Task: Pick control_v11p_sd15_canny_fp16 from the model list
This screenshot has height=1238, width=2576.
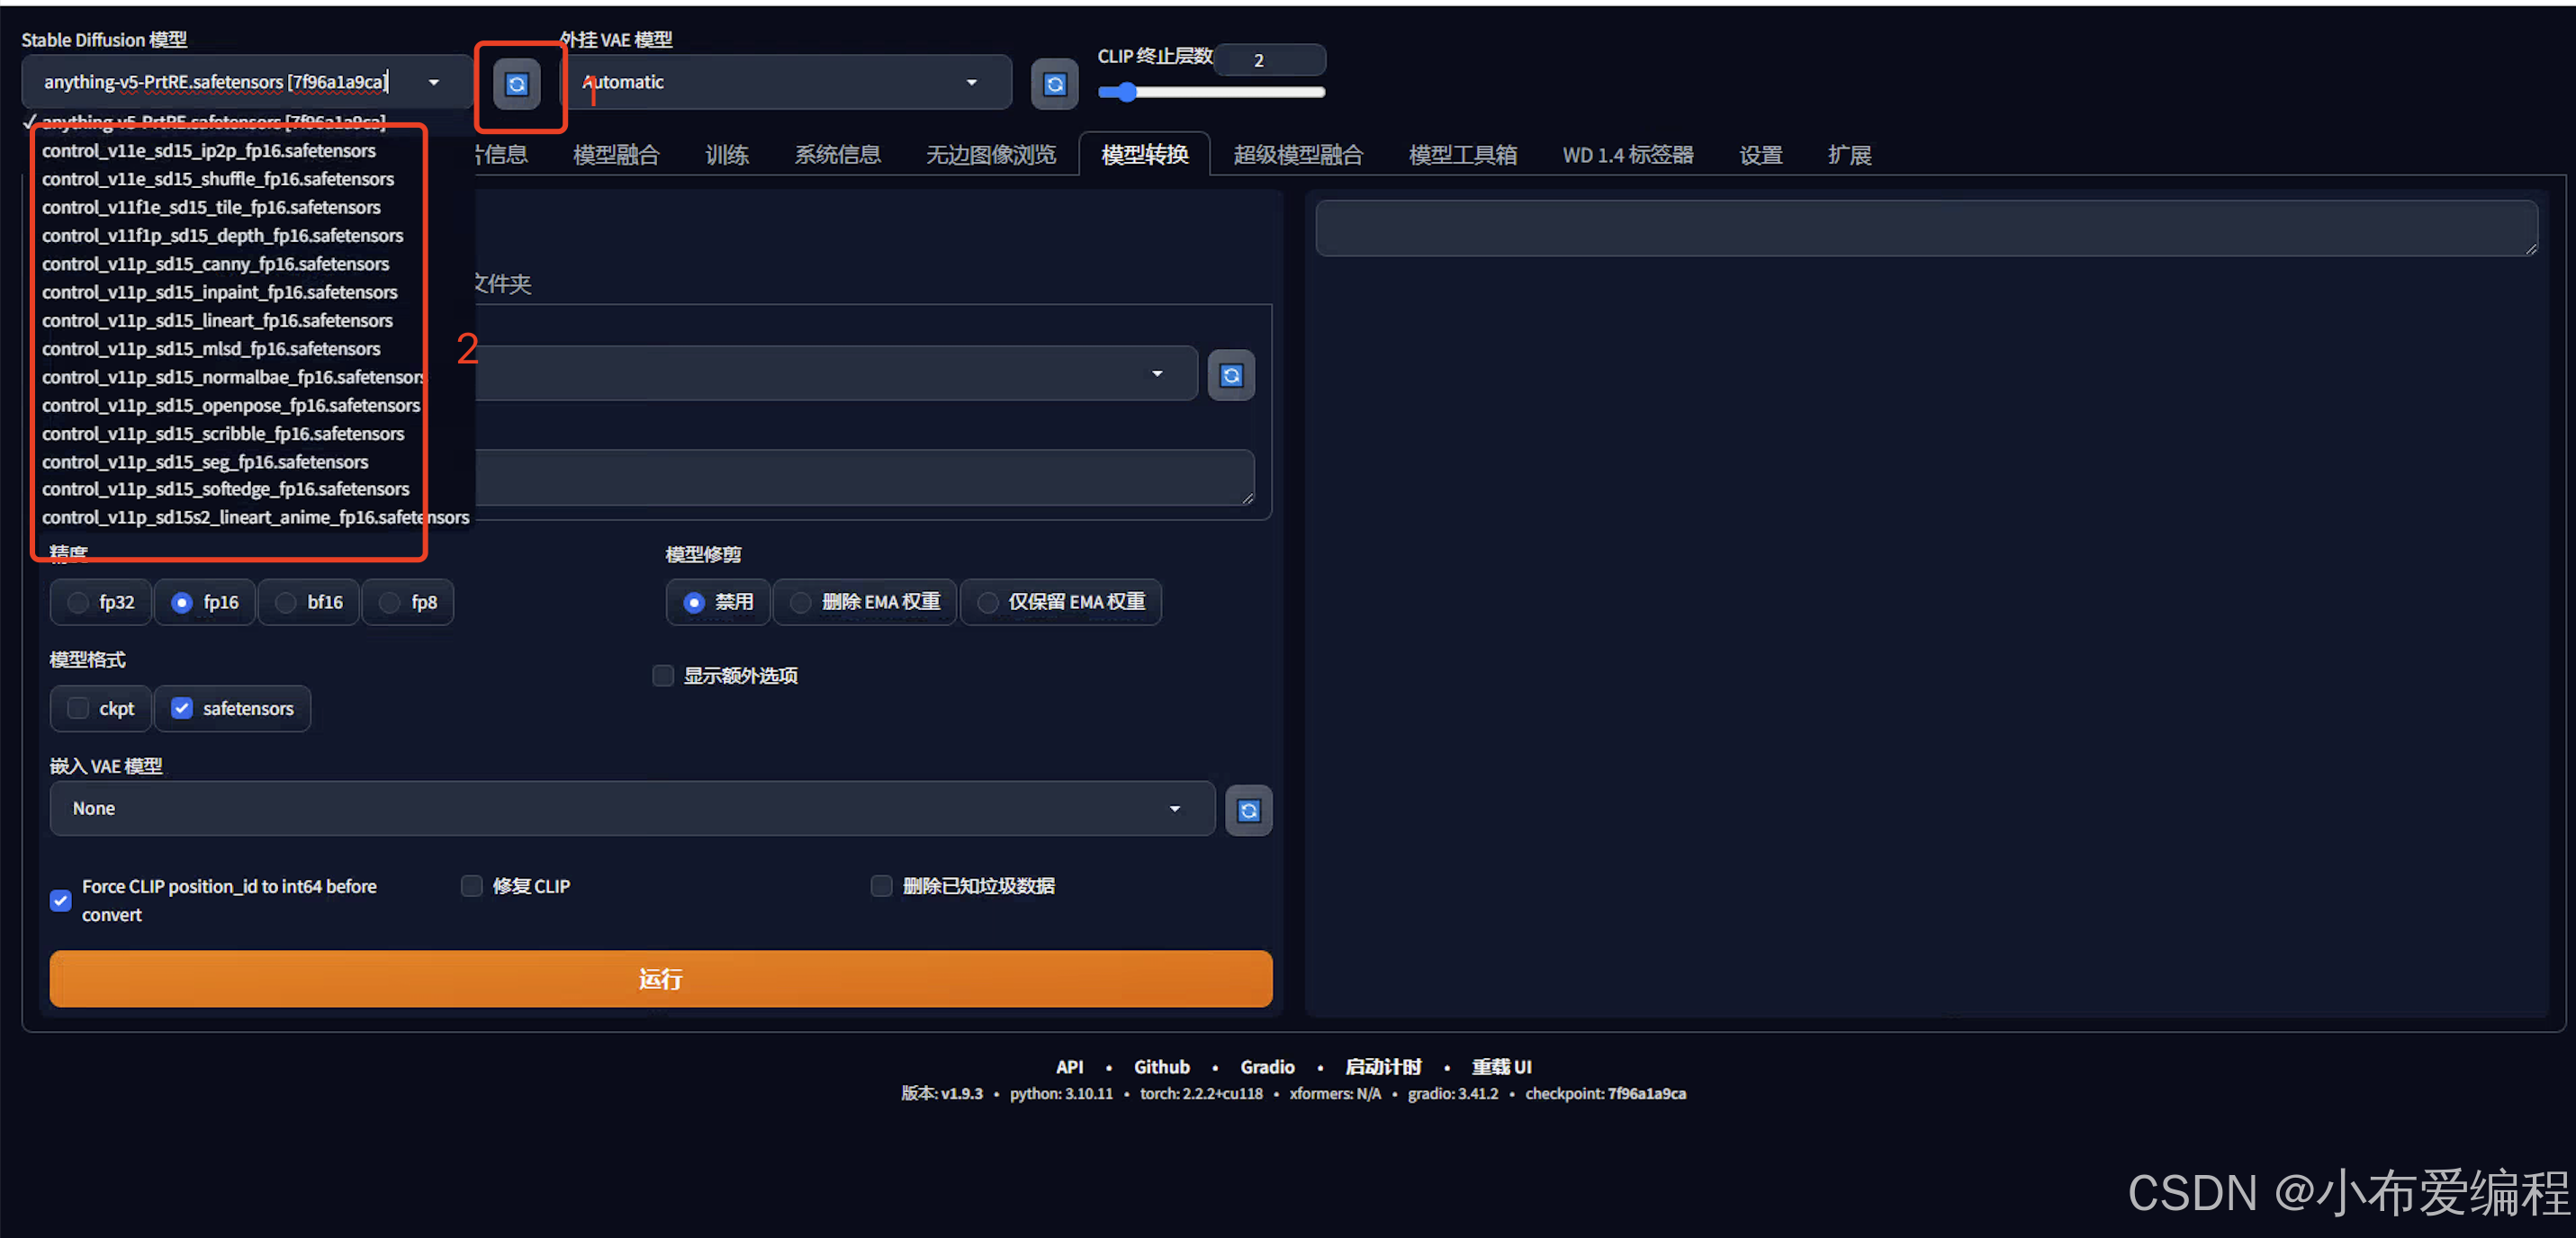Action: [x=215, y=264]
